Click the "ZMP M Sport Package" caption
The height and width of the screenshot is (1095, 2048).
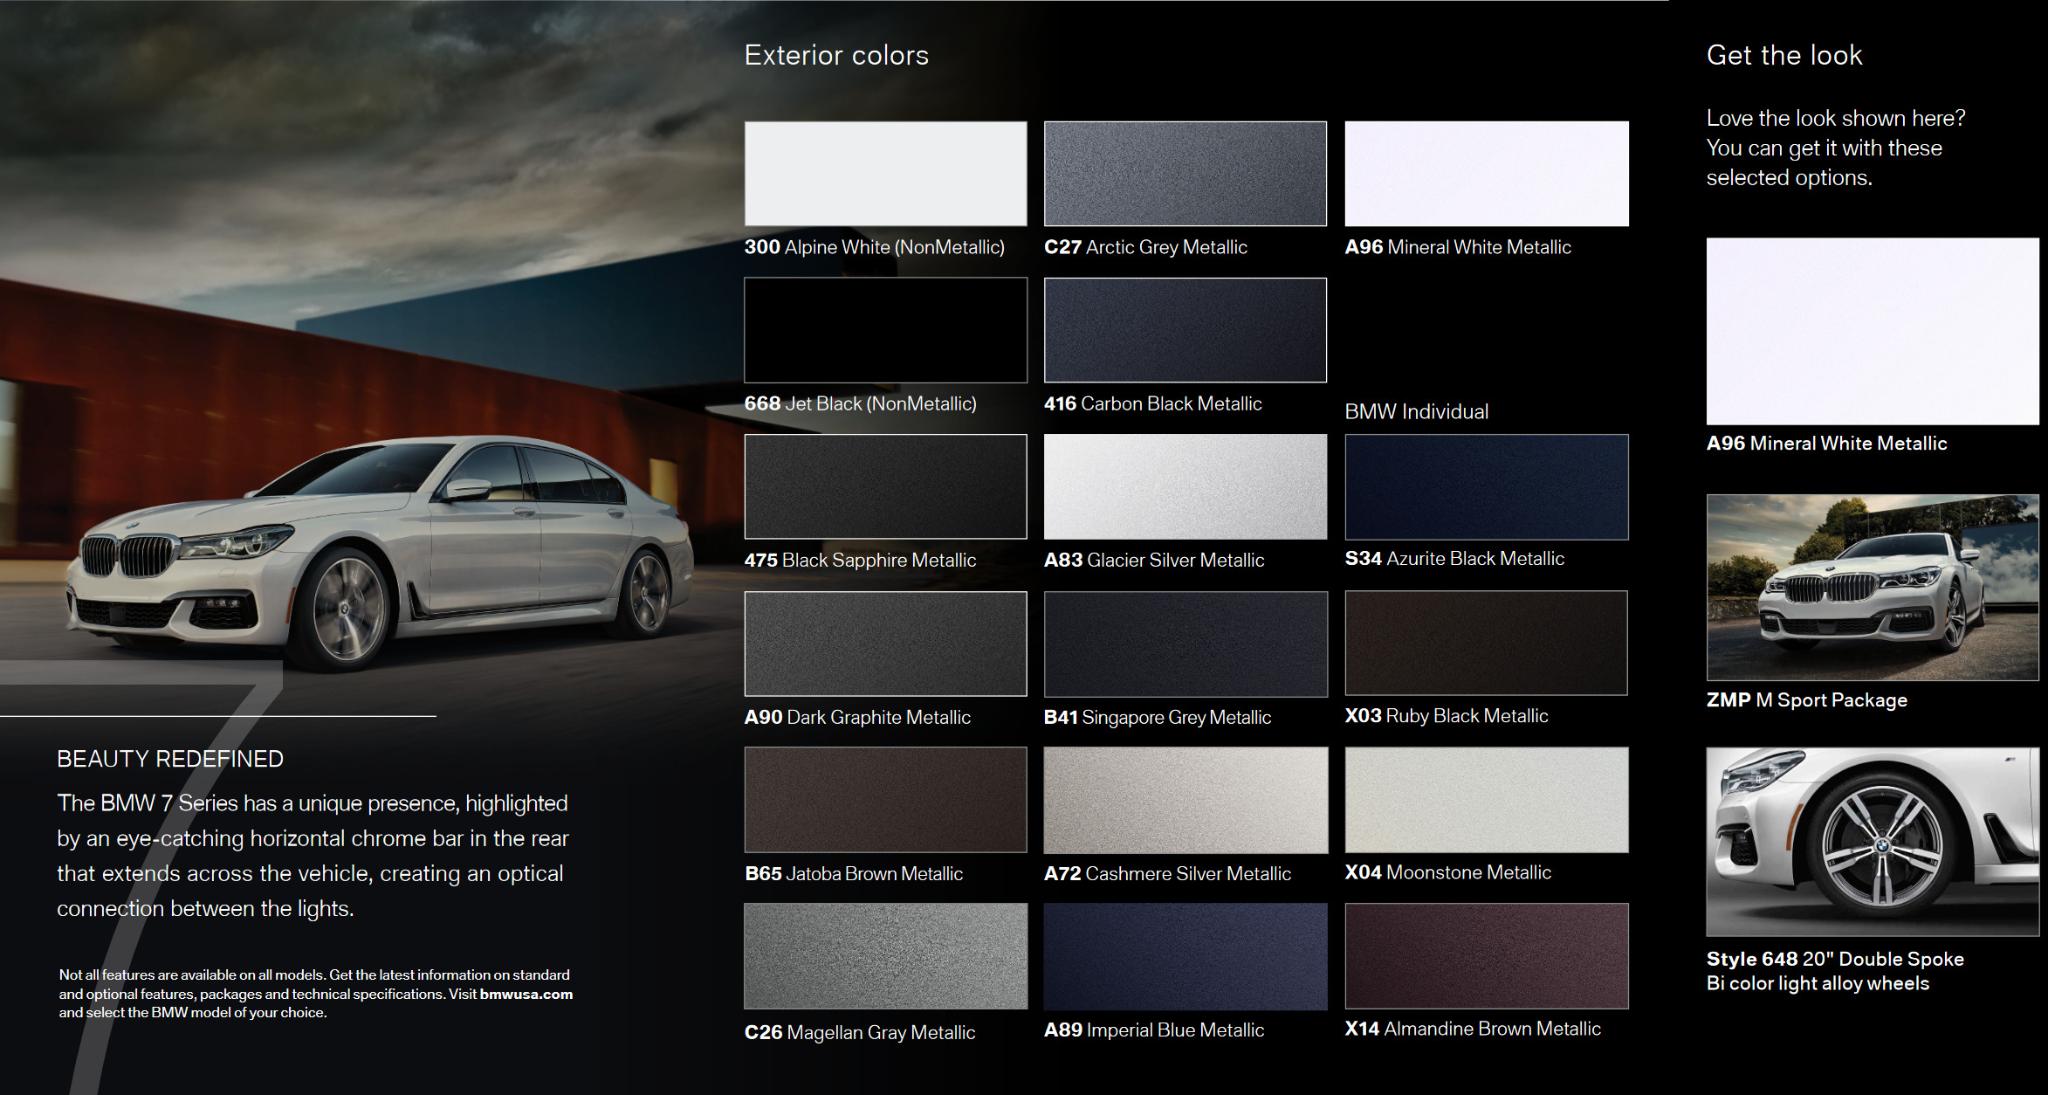click(x=1807, y=700)
